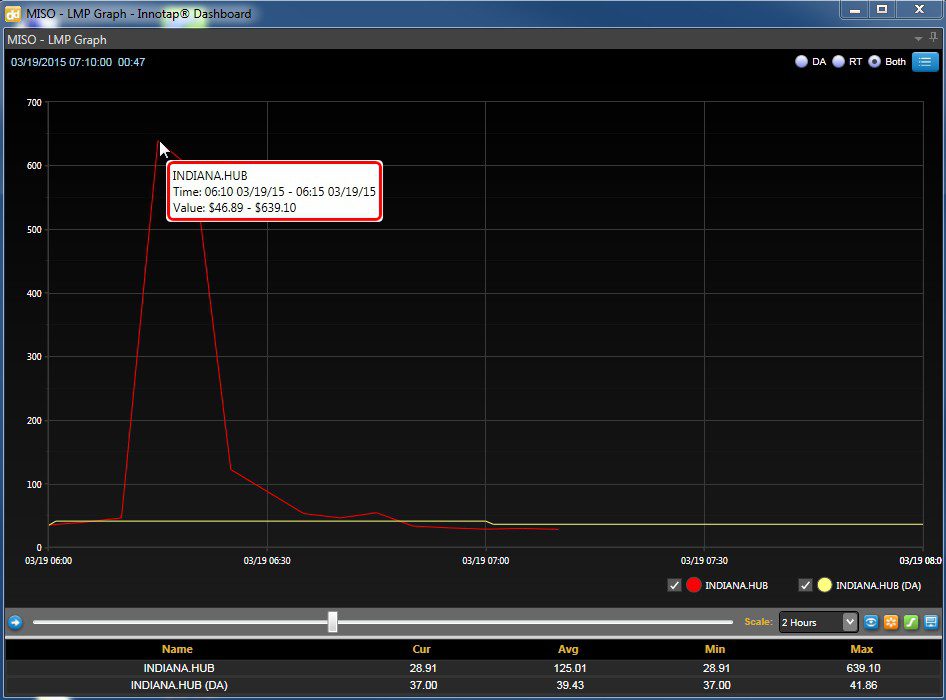946x700 pixels.
Task: Click the Avg column header
Action: pos(568,649)
